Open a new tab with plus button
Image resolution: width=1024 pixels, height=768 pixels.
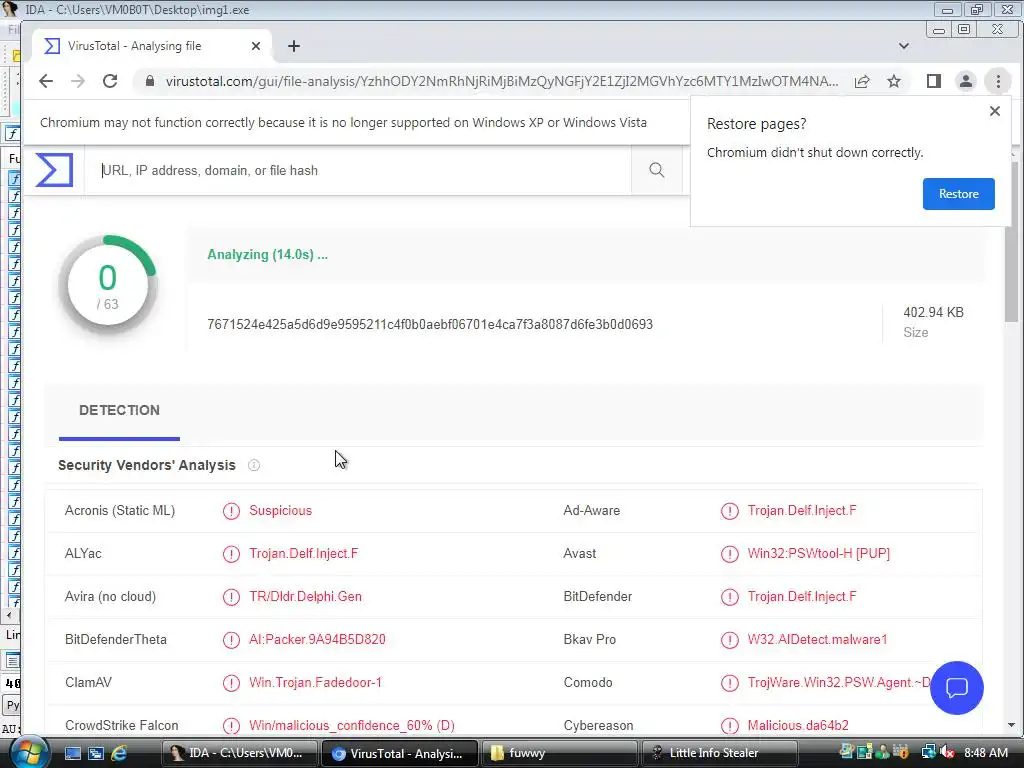point(294,46)
